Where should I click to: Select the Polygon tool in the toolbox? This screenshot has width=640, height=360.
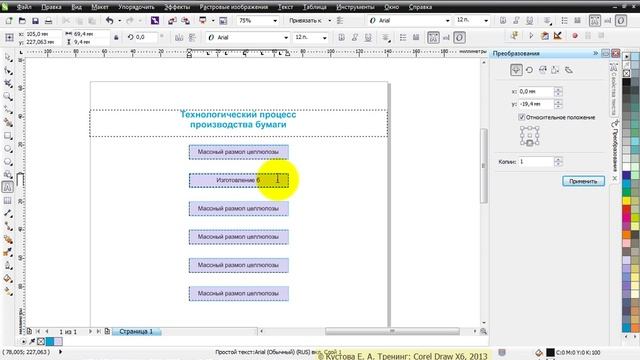(8, 162)
